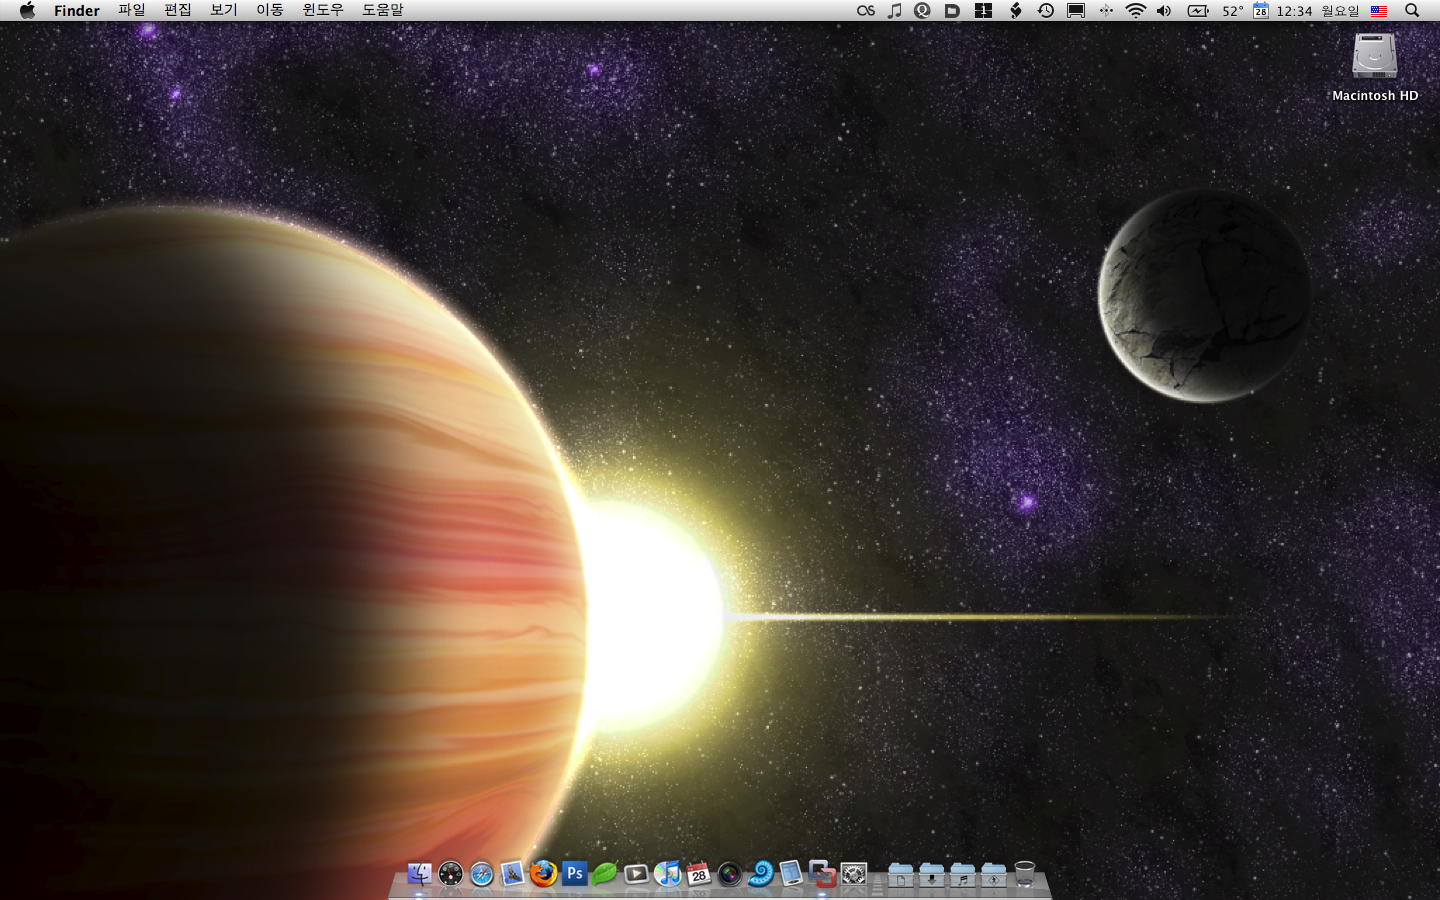
Task: Open Safari compass icon in Dock
Action: (482, 874)
